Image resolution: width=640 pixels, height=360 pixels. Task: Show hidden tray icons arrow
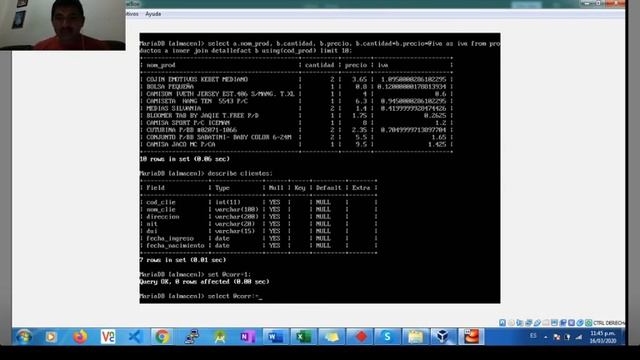click(546, 337)
